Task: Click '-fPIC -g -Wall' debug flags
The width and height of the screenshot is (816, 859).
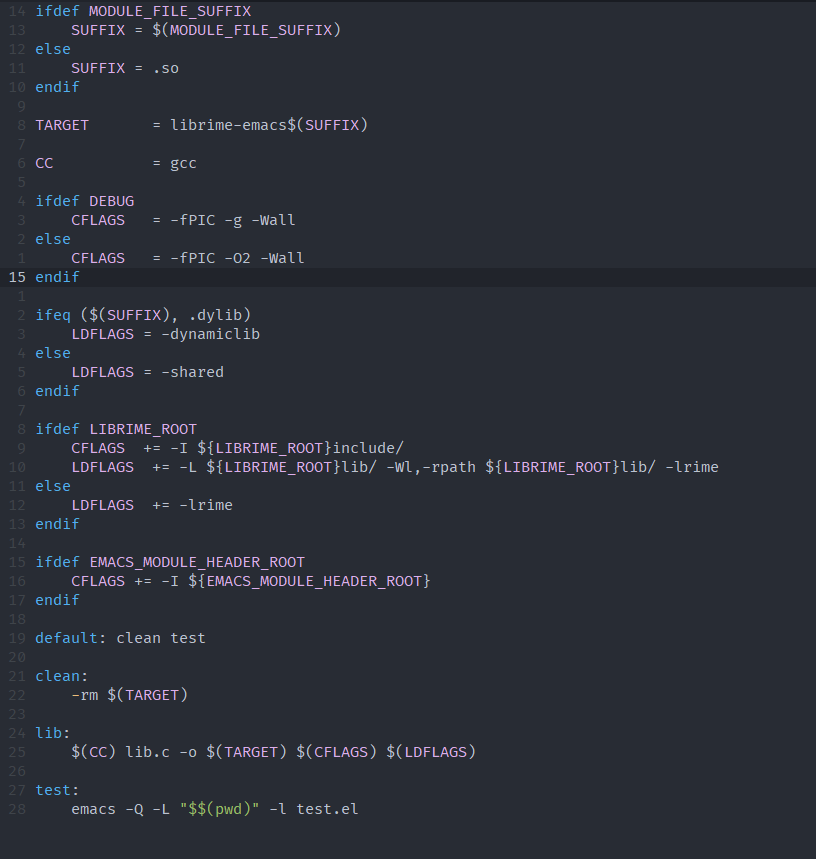Action: click(x=233, y=220)
